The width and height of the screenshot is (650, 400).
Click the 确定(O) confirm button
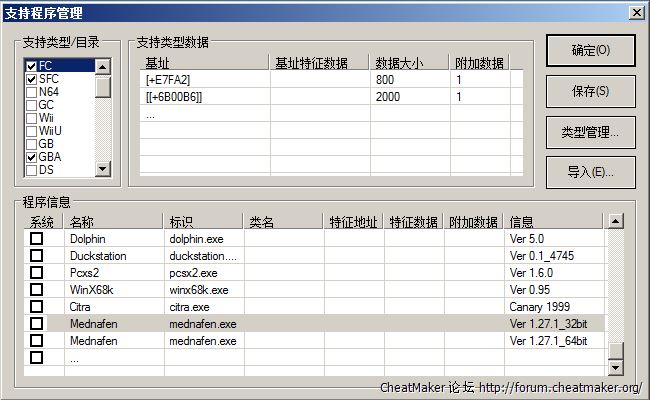pyautogui.click(x=590, y=50)
